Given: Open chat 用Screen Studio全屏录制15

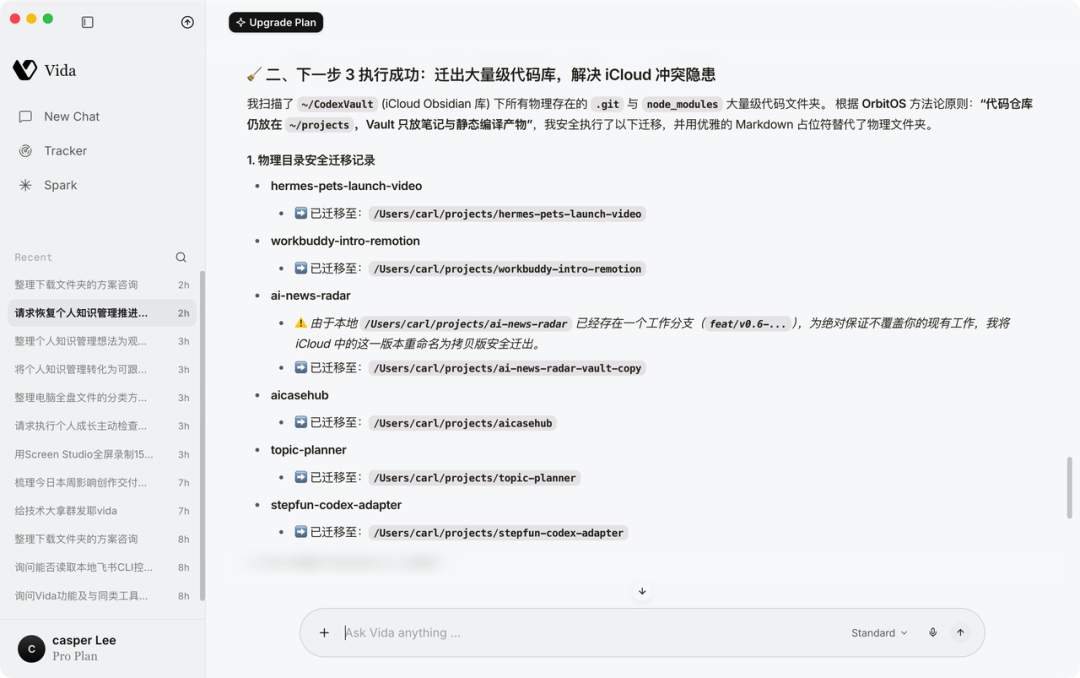Looking at the screenshot, I should pyautogui.click(x=102, y=454).
